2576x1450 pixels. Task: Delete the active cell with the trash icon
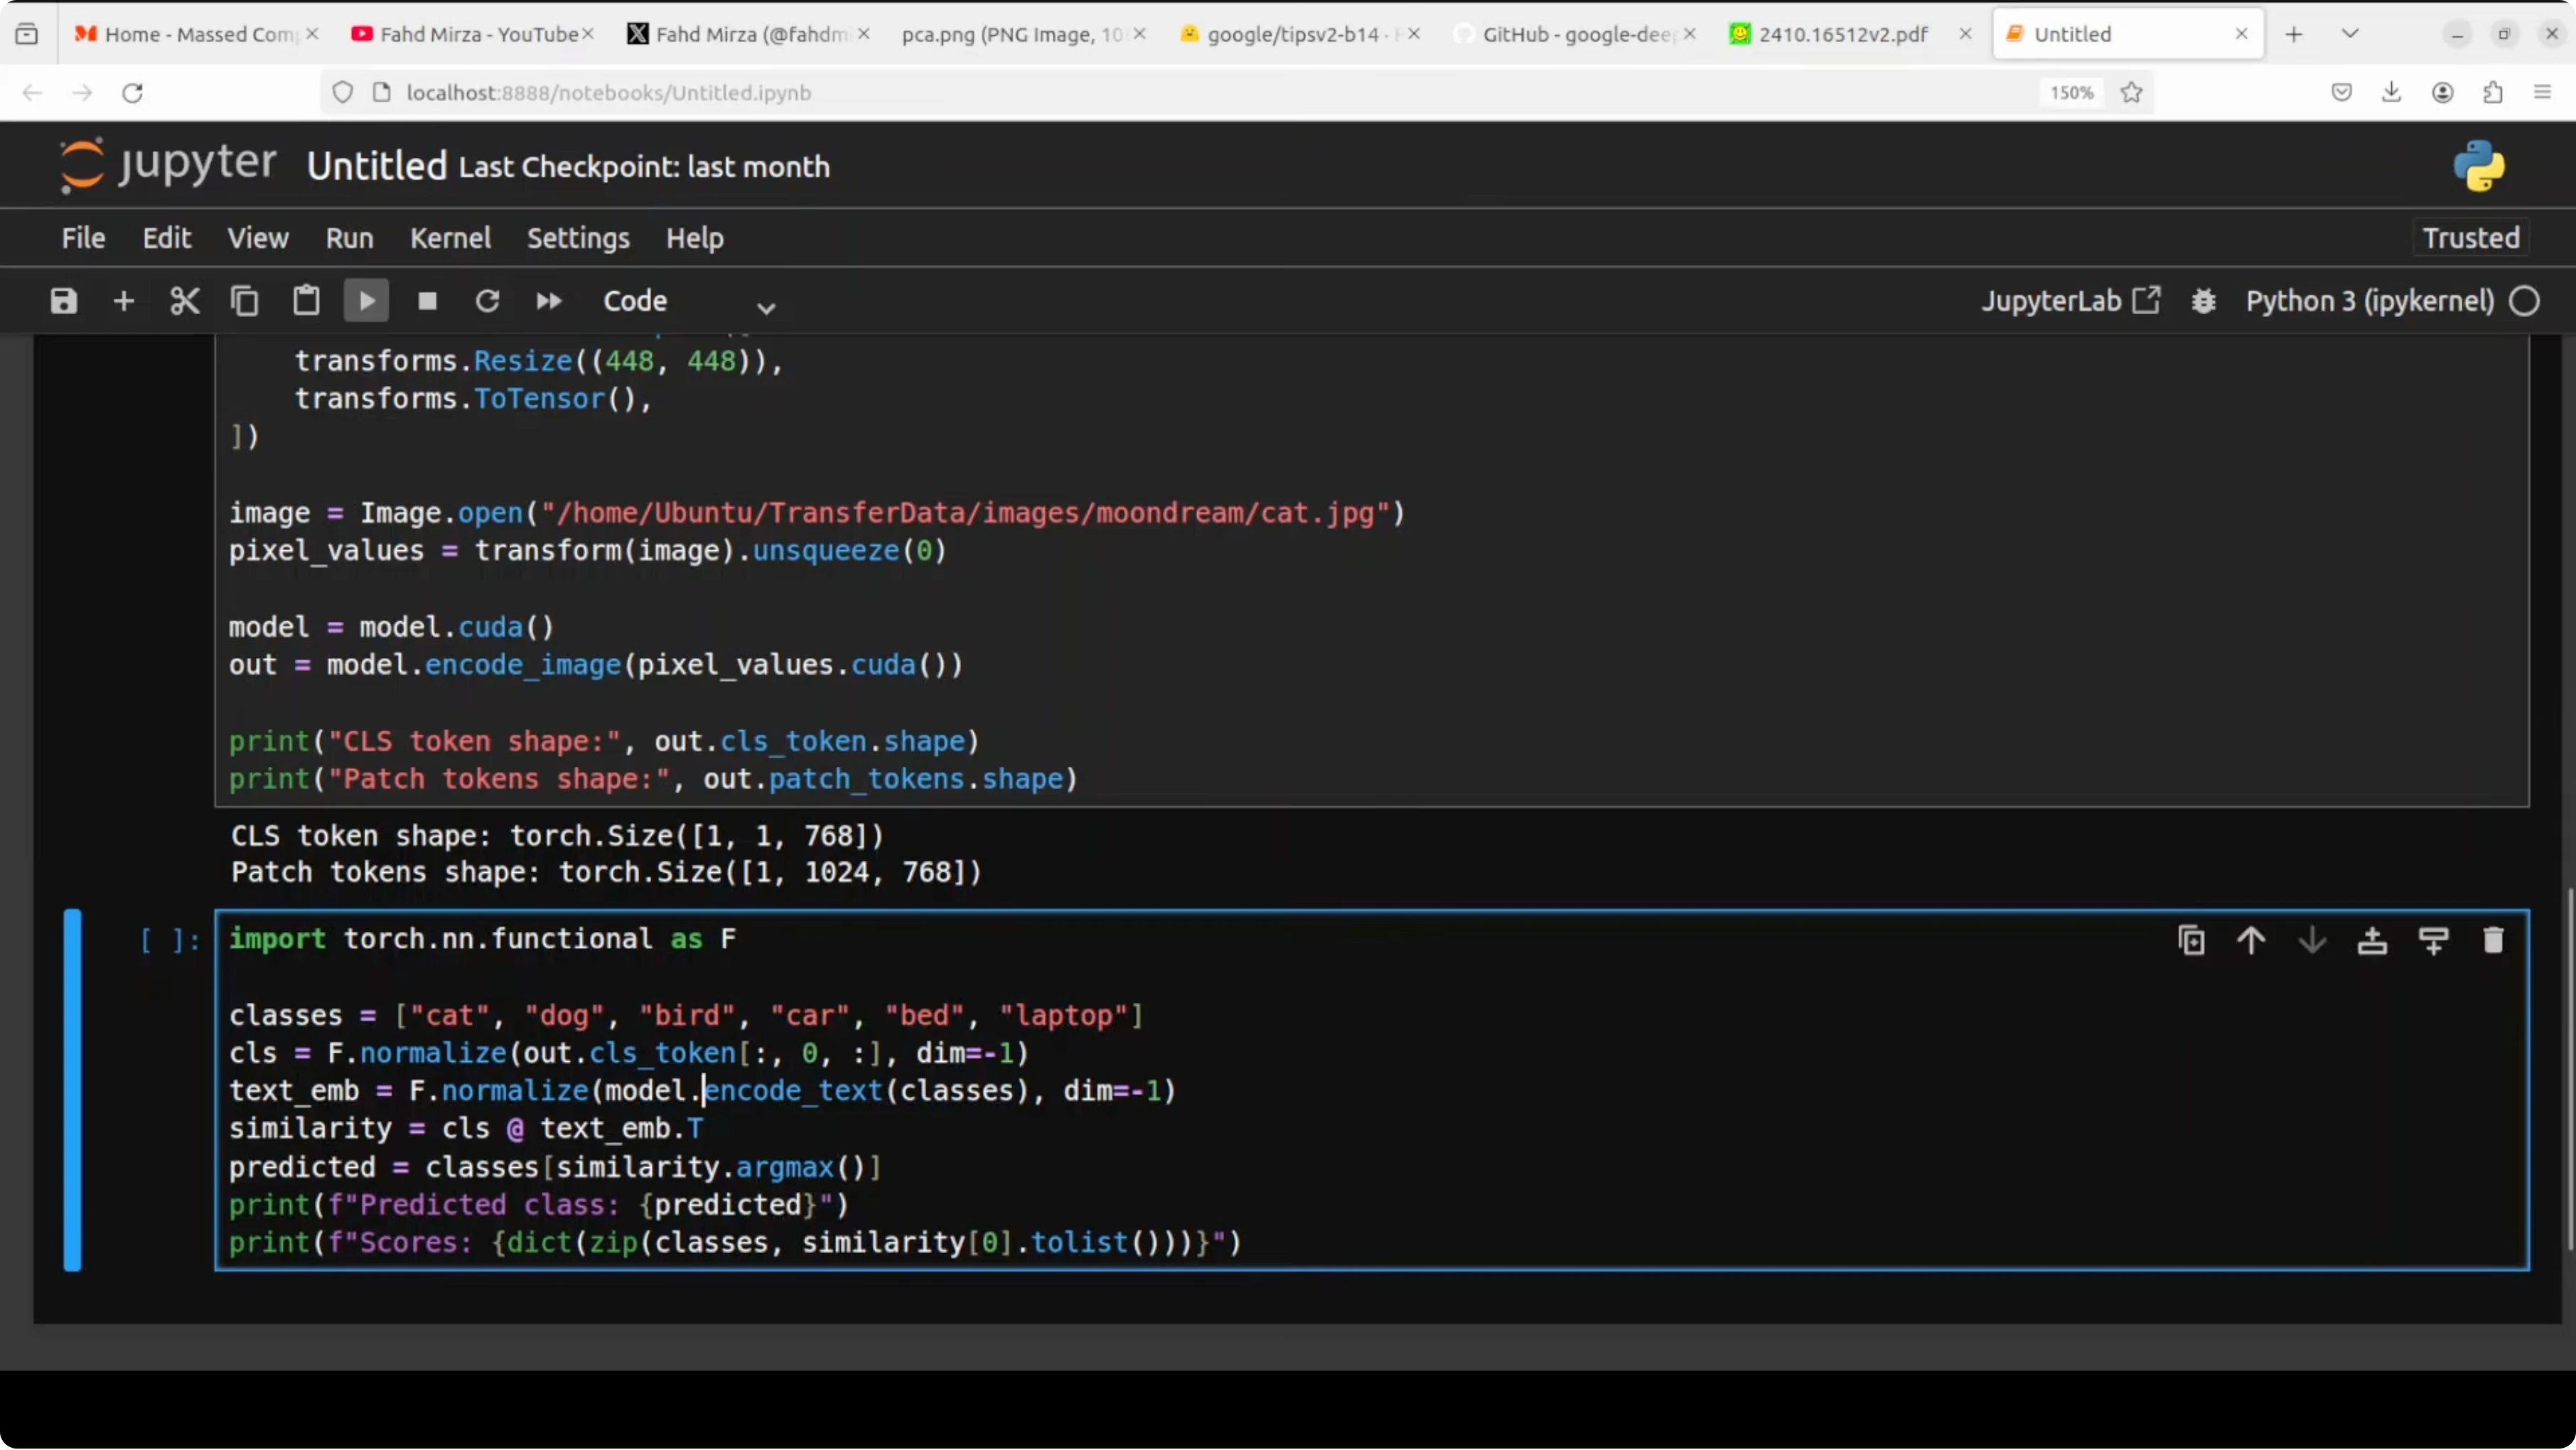(2493, 940)
